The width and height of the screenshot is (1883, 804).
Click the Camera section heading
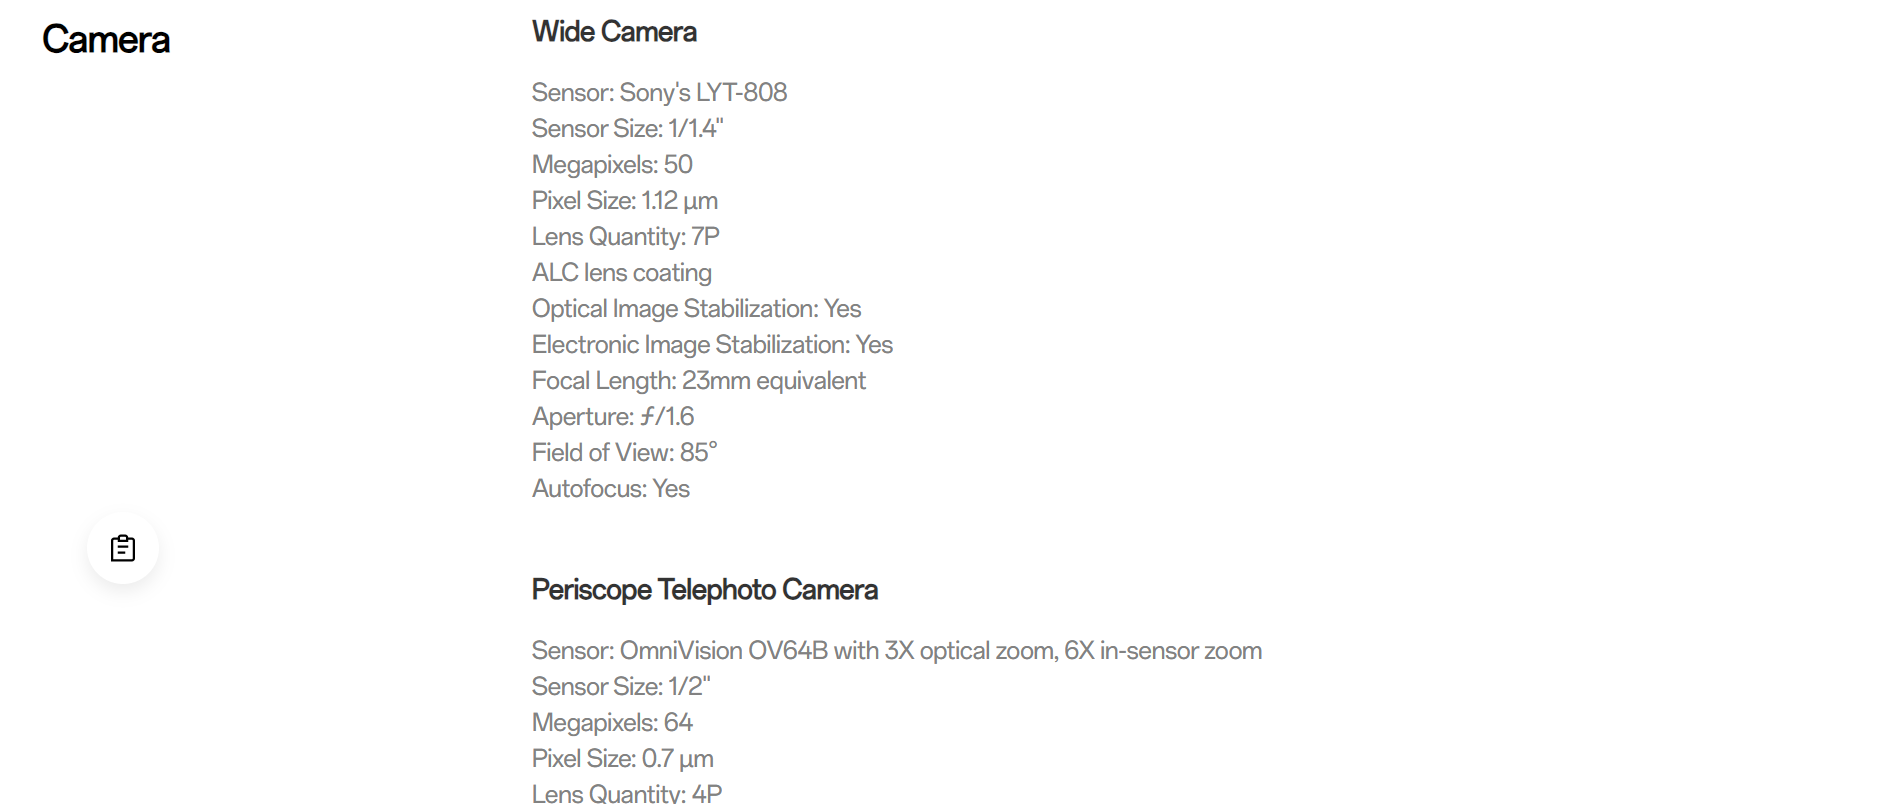pyautogui.click(x=106, y=40)
